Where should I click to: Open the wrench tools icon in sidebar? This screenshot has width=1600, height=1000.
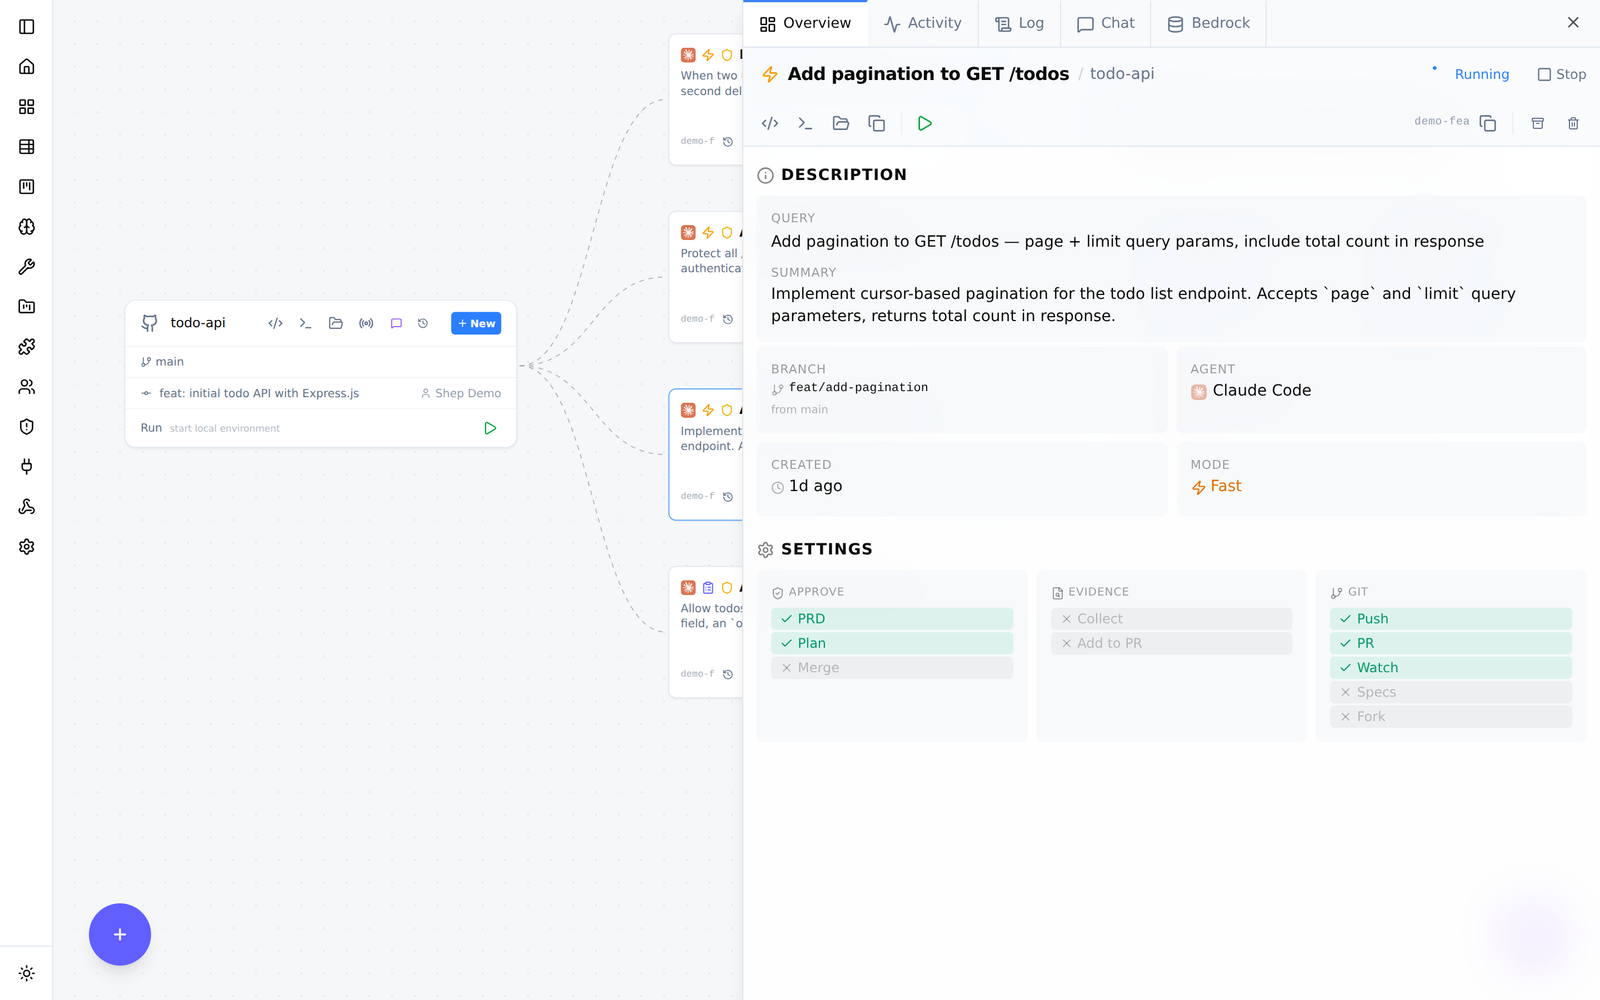coord(27,267)
